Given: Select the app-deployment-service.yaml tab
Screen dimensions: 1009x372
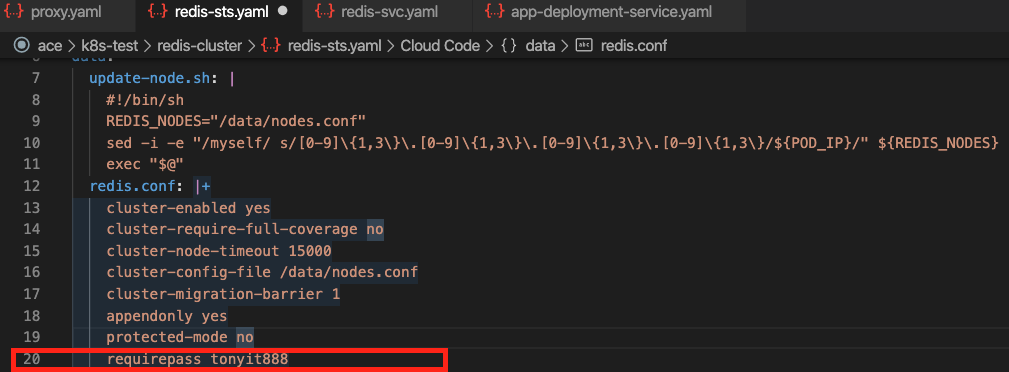Looking at the screenshot, I should (609, 12).
